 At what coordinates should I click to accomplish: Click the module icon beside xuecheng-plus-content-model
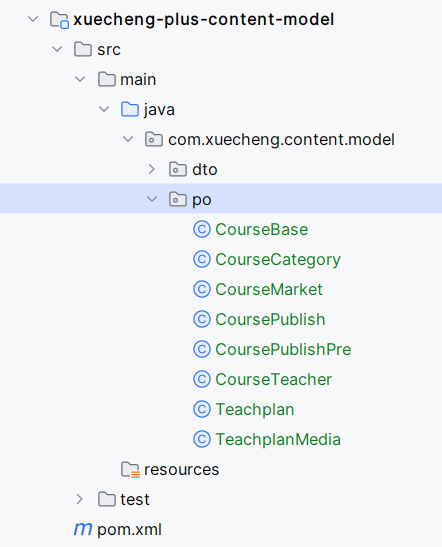(59, 20)
